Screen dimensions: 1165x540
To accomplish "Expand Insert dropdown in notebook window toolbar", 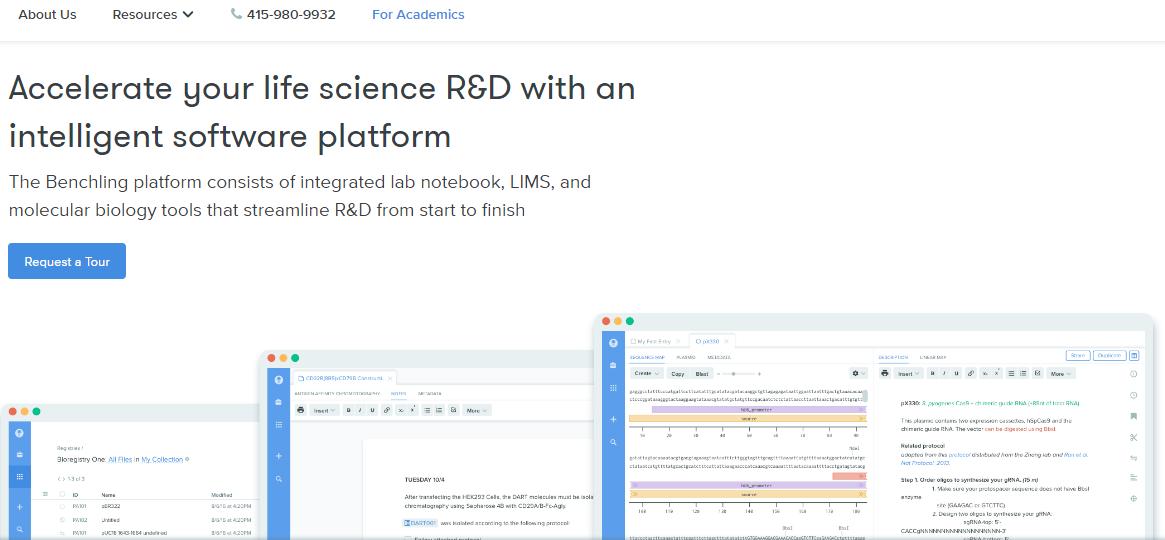I will (325, 410).
